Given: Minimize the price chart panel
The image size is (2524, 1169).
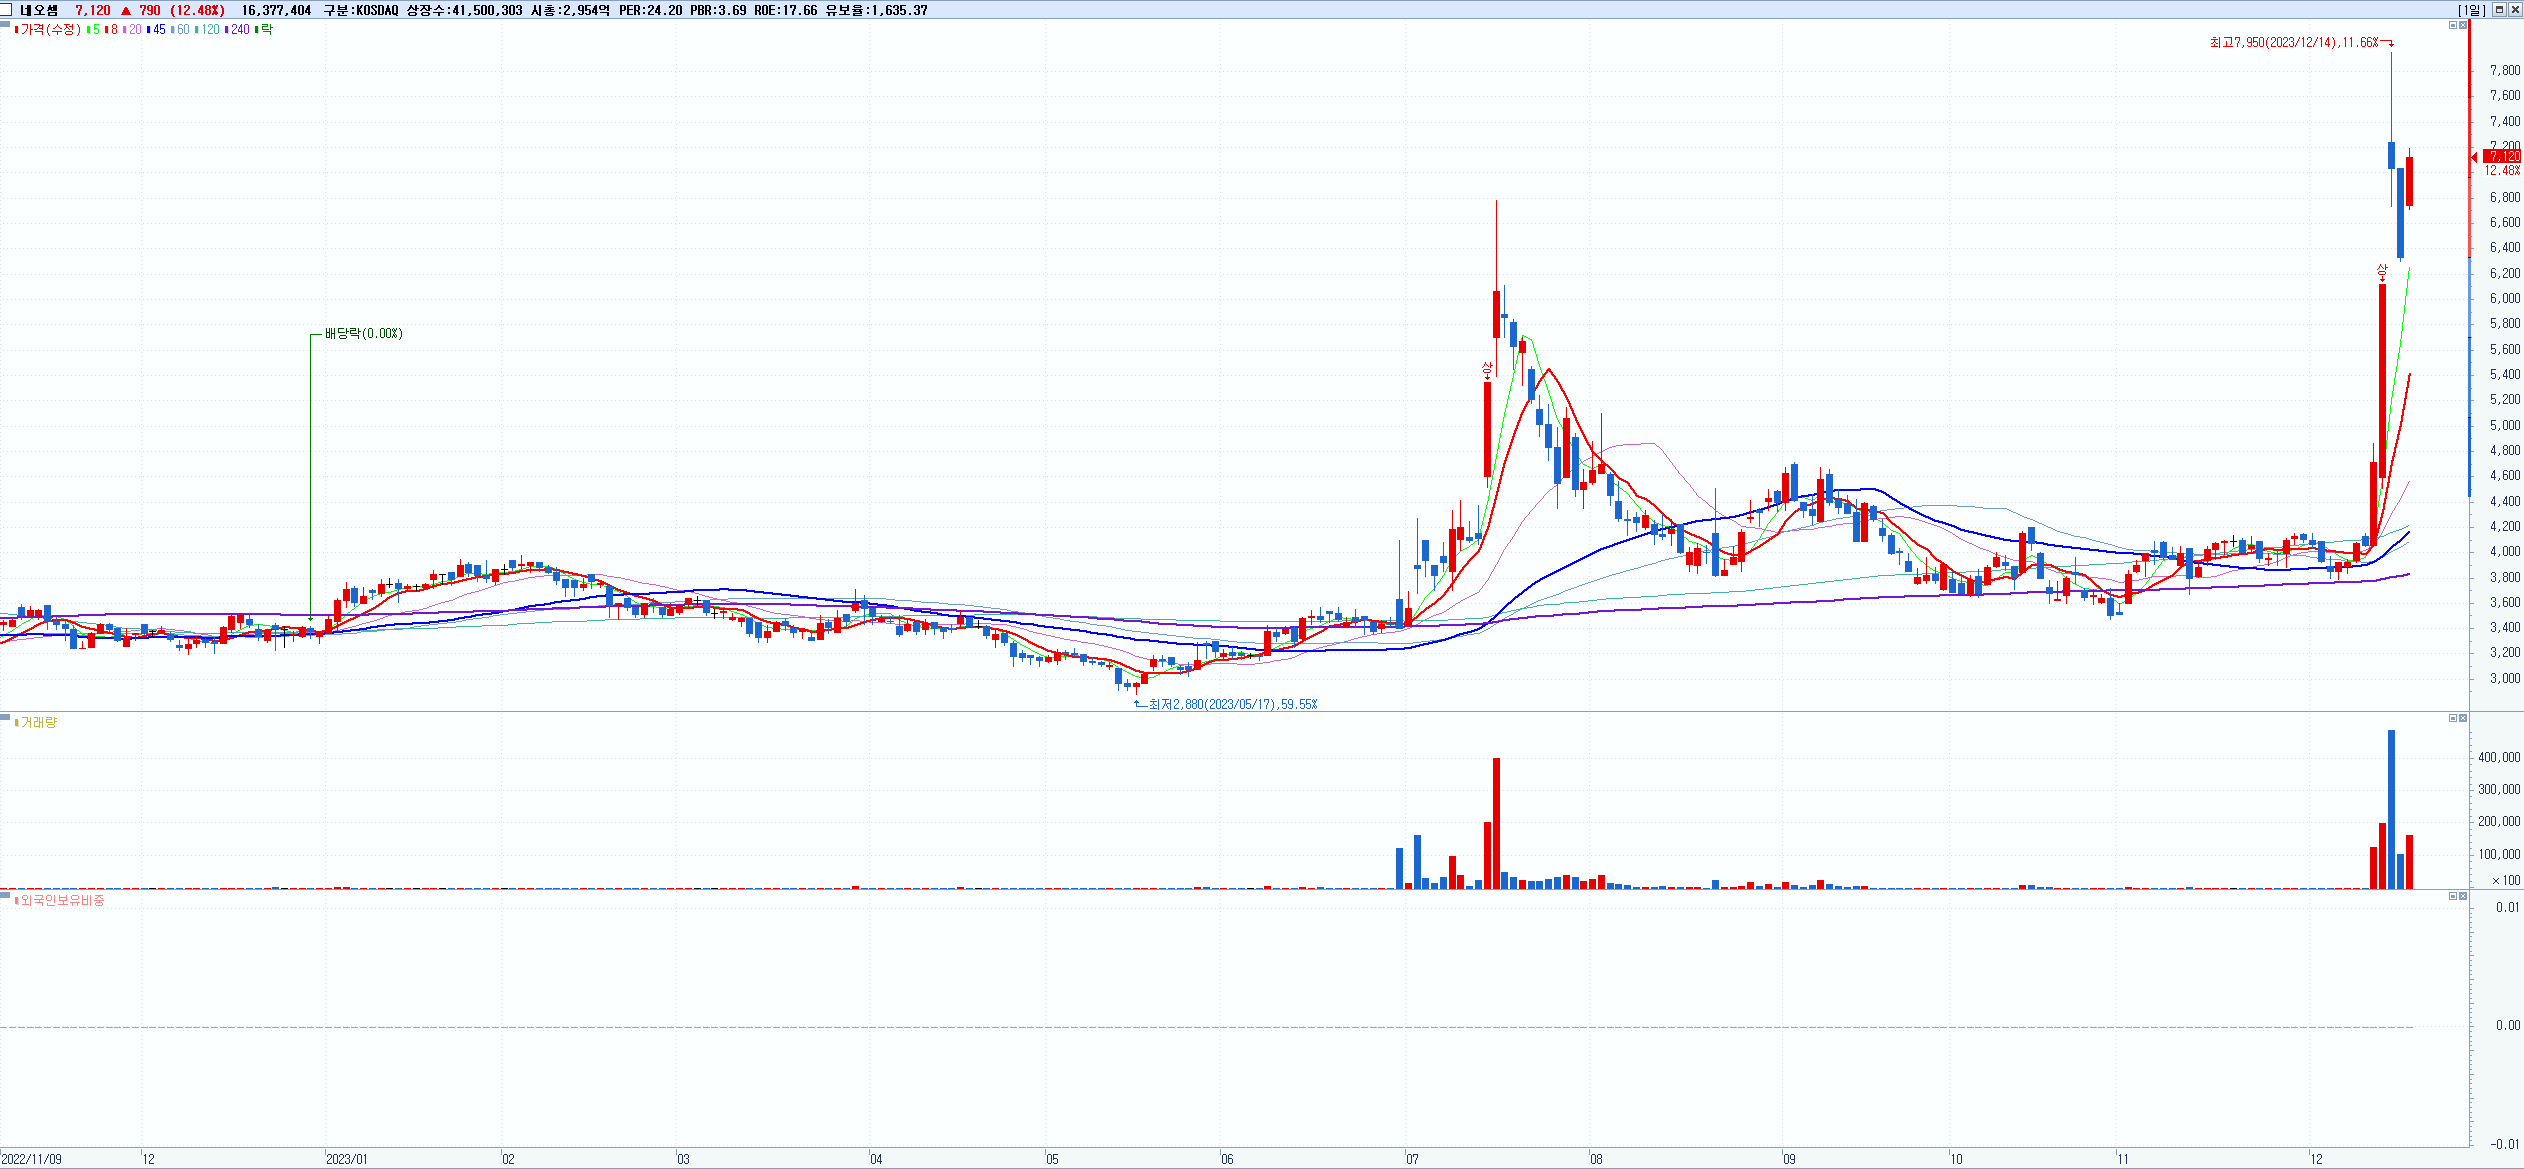Looking at the screenshot, I should tap(2452, 25).
